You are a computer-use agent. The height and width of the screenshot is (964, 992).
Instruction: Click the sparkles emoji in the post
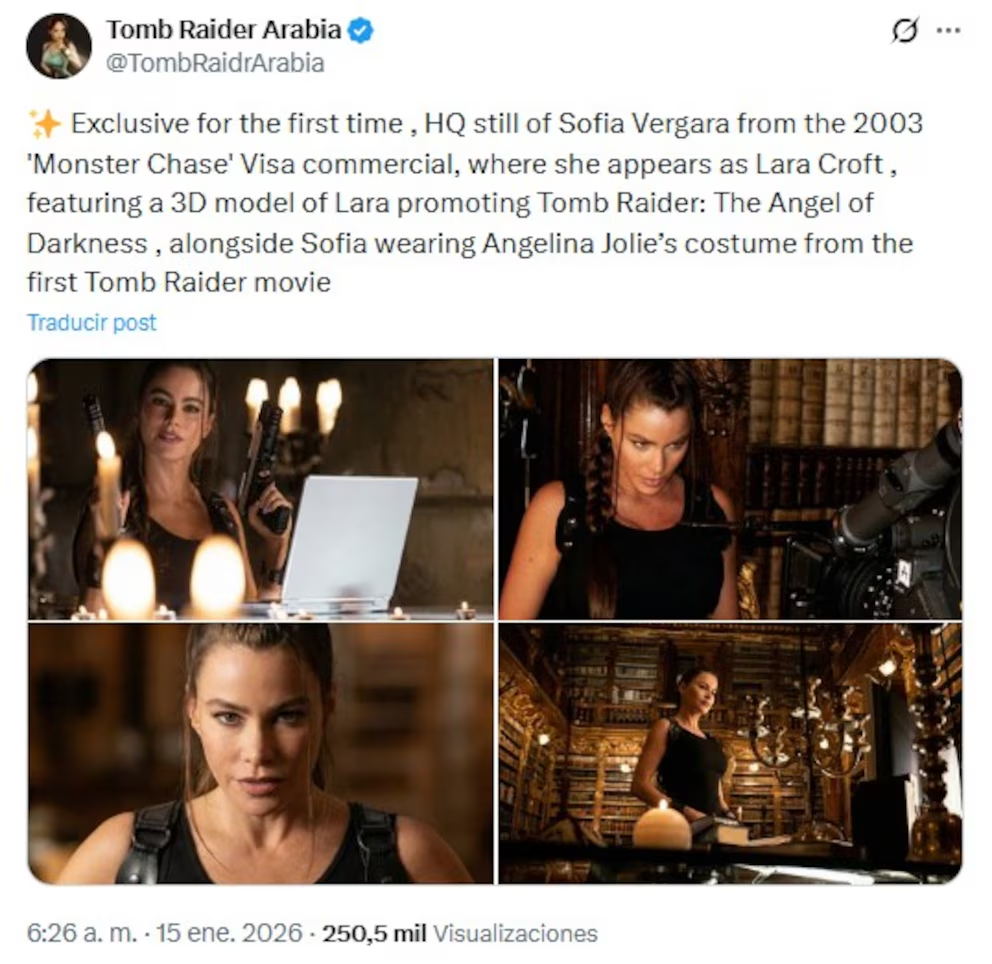[x=45, y=123]
